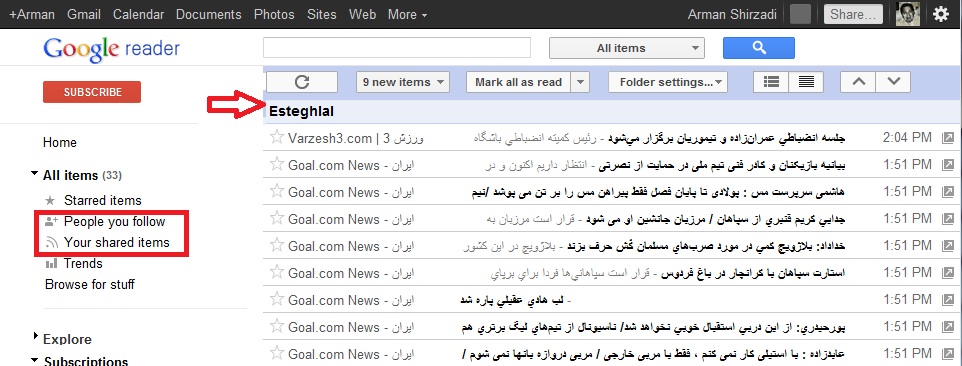Star the first Goal.com News item

tap(277, 164)
